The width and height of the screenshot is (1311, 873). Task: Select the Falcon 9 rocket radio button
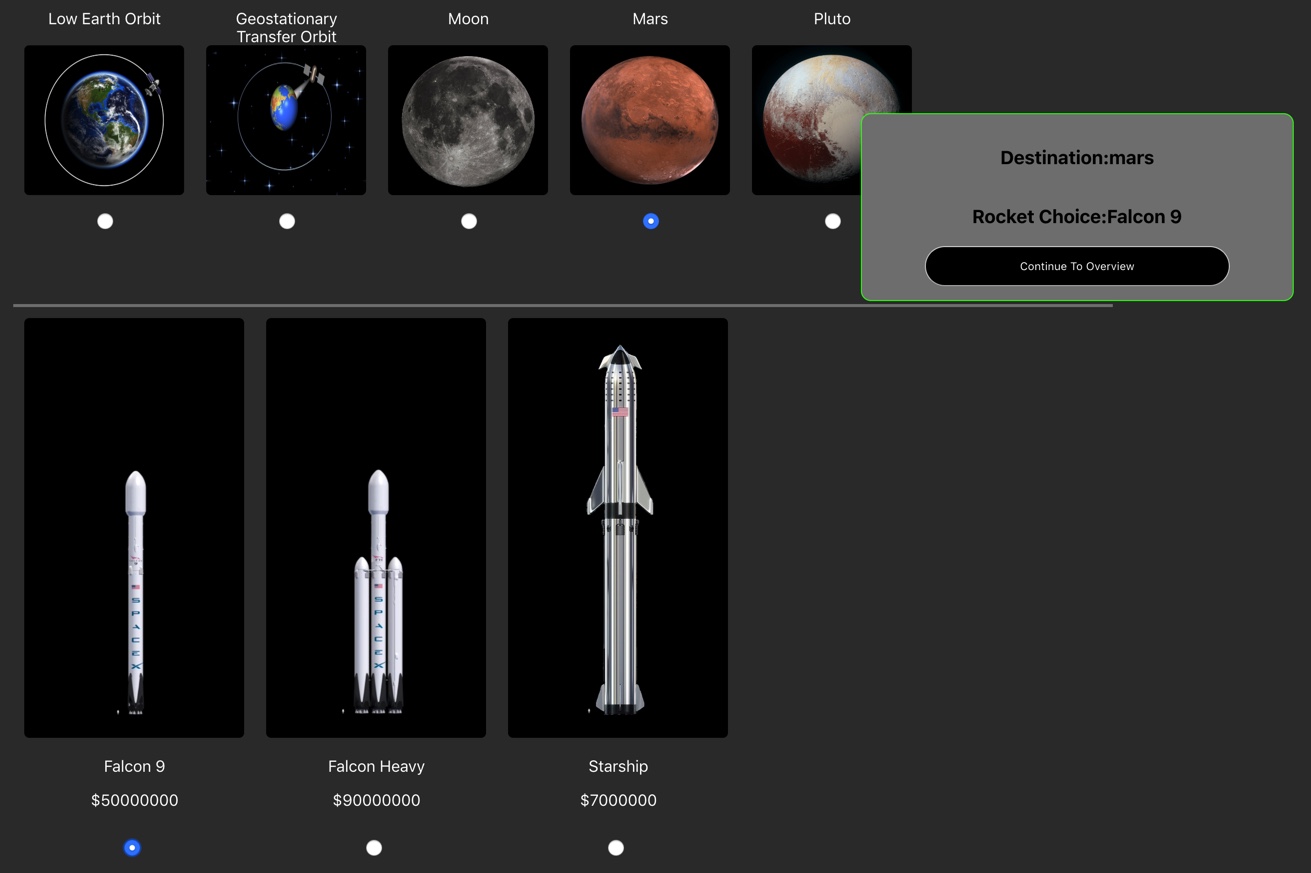tap(132, 847)
